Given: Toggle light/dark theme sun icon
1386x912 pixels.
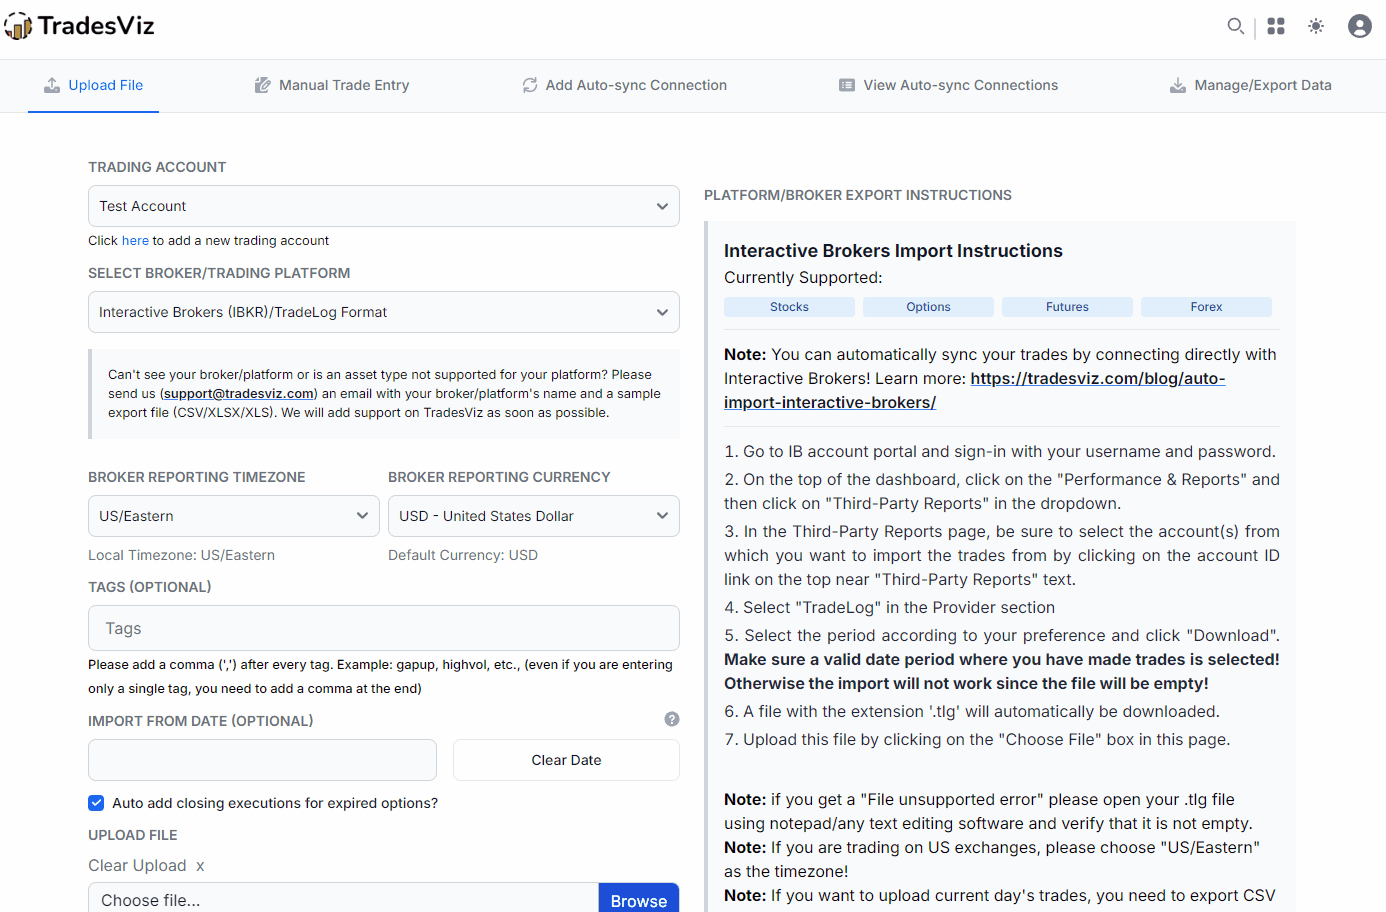Looking at the screenshot, I should 1316,26.
